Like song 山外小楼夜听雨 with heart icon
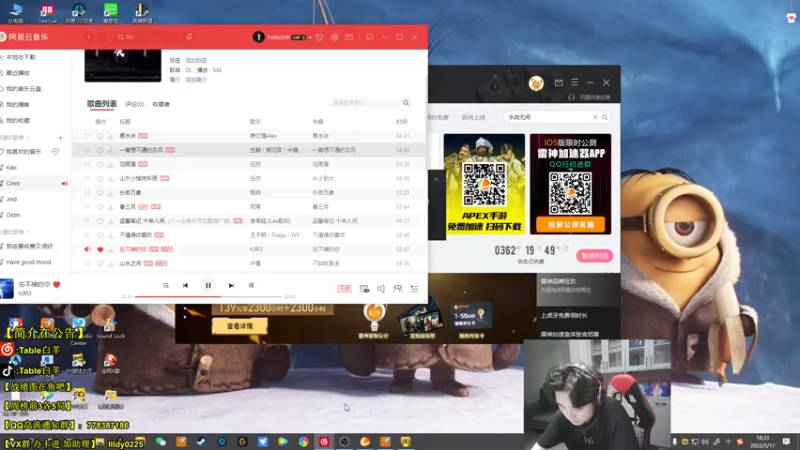This screenshot has height=450, width=800. tap(100, 179)
